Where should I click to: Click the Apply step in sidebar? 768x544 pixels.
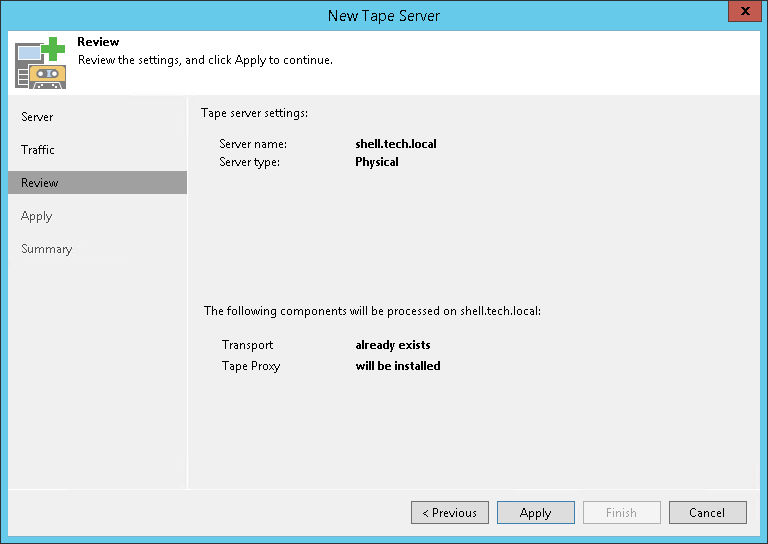(x=36, y=216)
